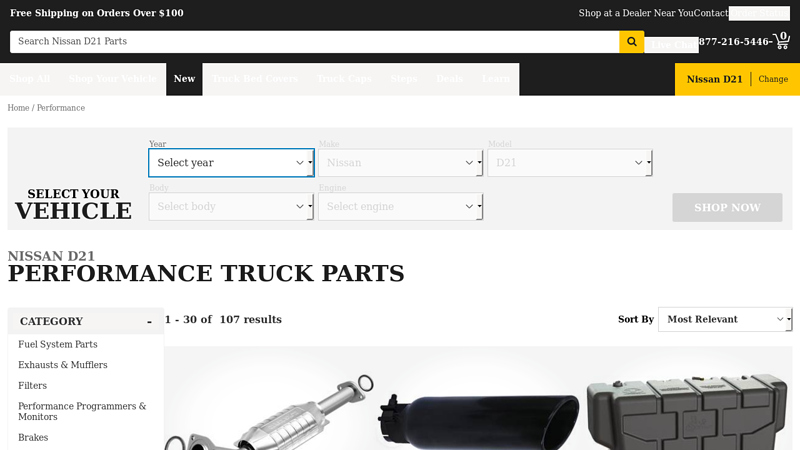This screenshot has width=800, height=450.
Task: Click Change vehicle link
Action: pos(773,79)
